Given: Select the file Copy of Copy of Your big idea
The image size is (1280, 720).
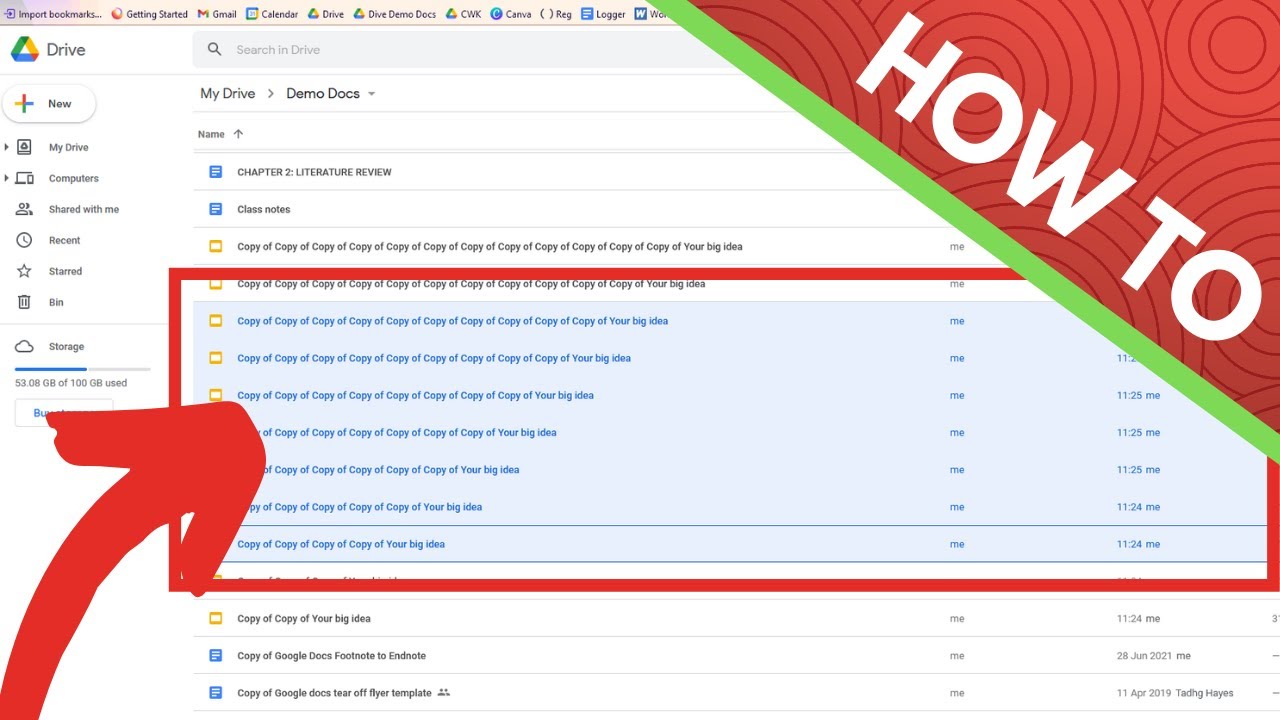Looking at the screenshot, I should (304, 618).
